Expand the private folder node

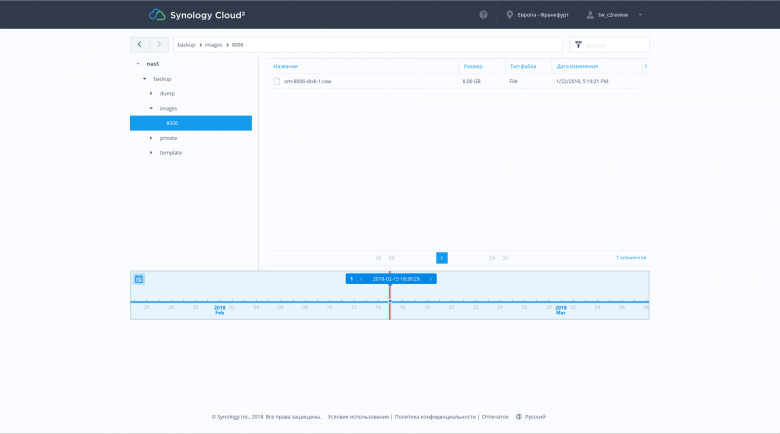(x=151, y=138)
